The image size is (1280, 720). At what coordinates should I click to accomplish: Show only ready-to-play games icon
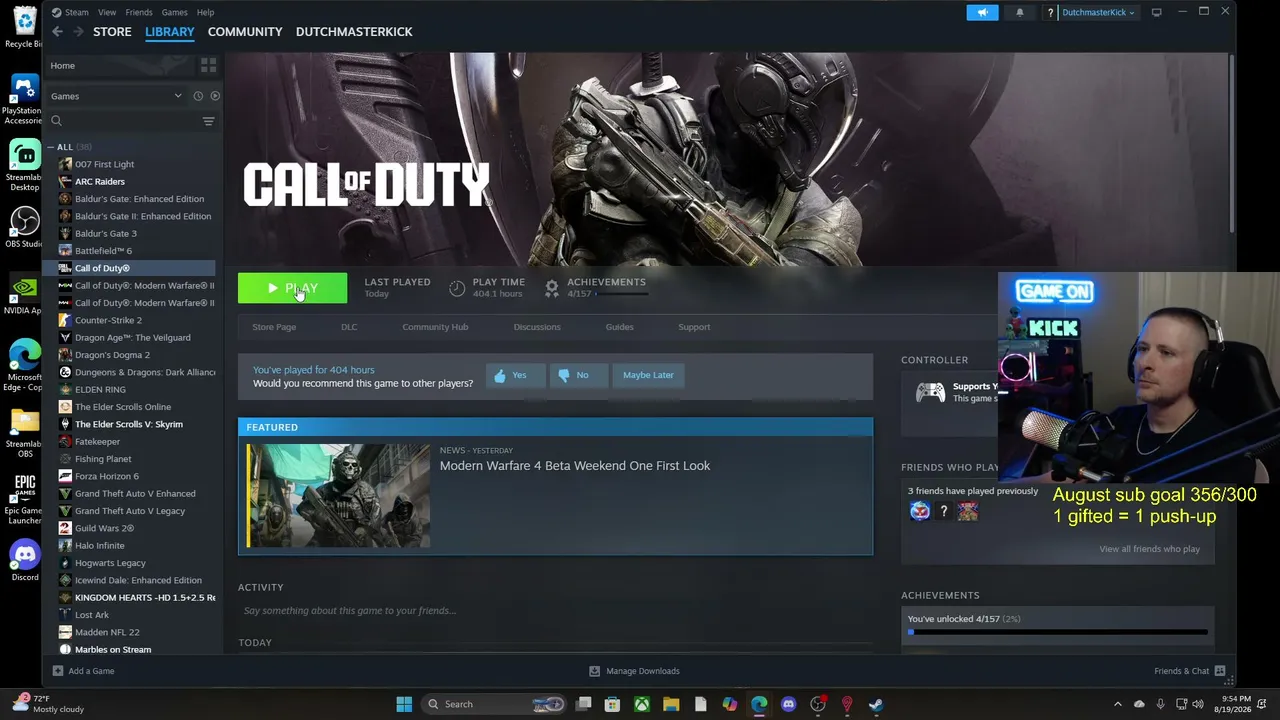pyautogui.click(x=215, y=96)
